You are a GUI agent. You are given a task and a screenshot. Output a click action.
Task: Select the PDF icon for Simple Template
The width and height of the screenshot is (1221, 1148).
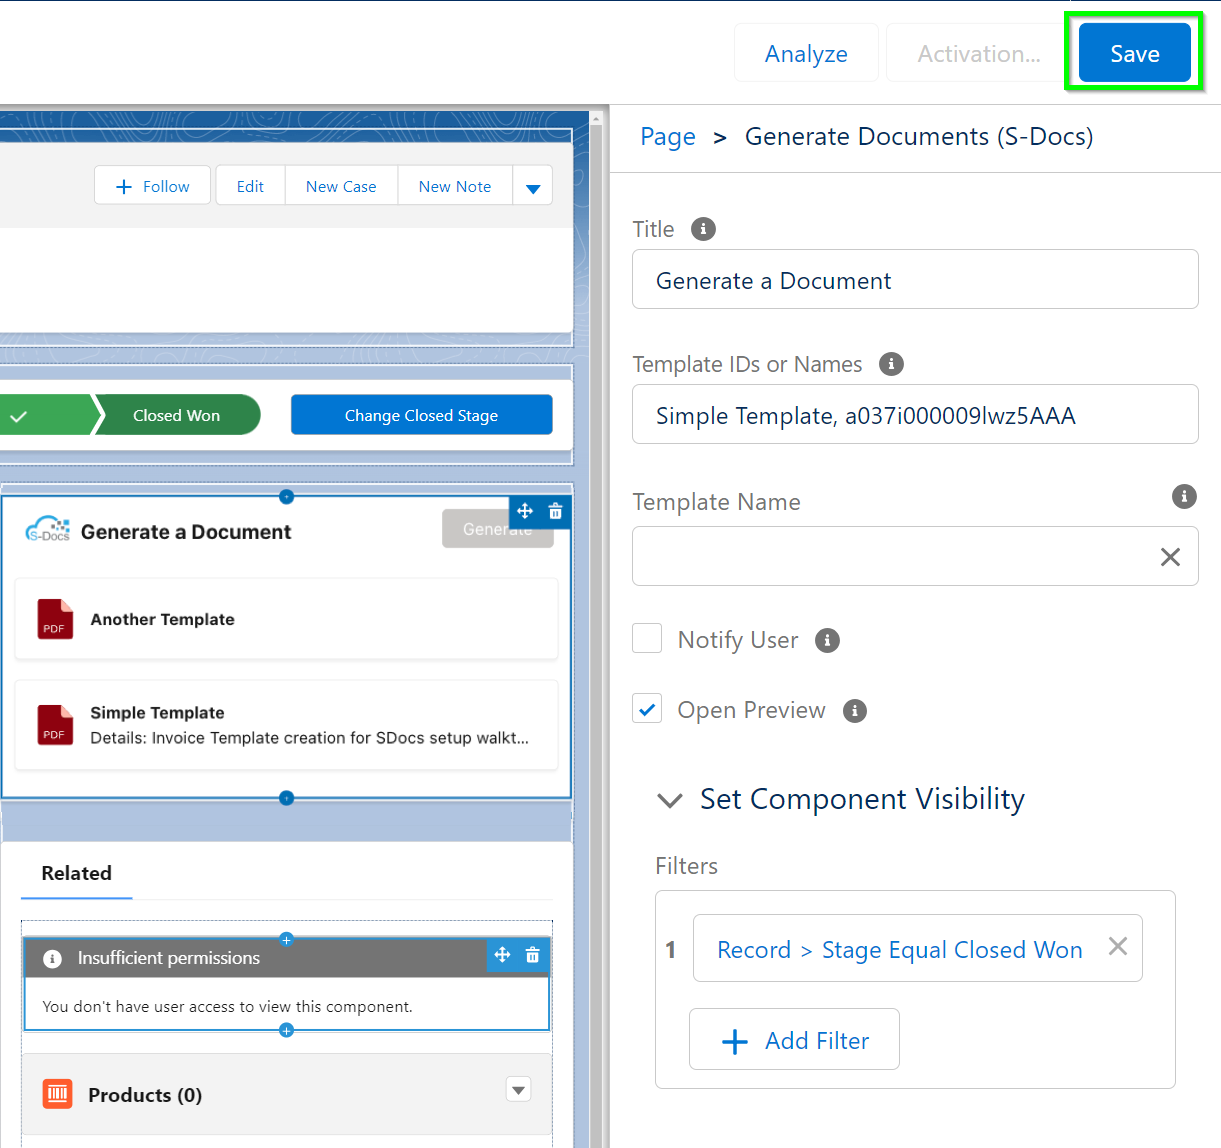pos(55,725)
